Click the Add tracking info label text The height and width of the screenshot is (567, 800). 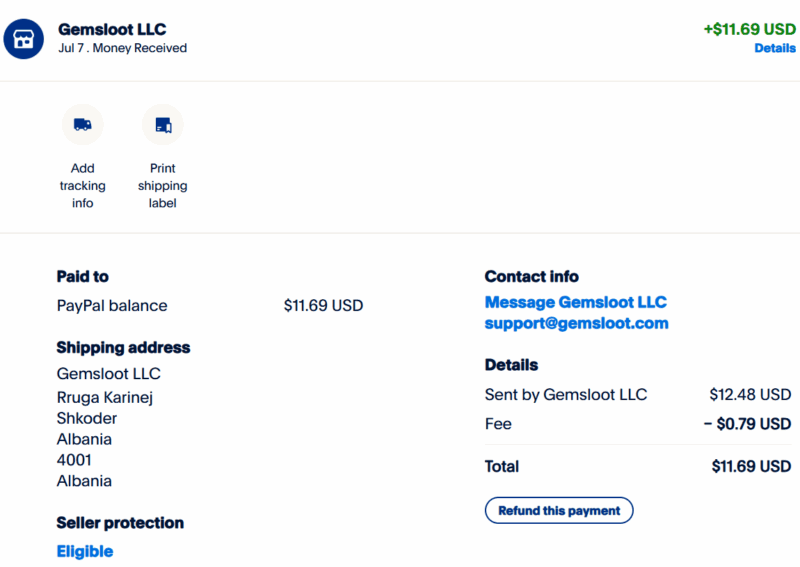[83, 186]
